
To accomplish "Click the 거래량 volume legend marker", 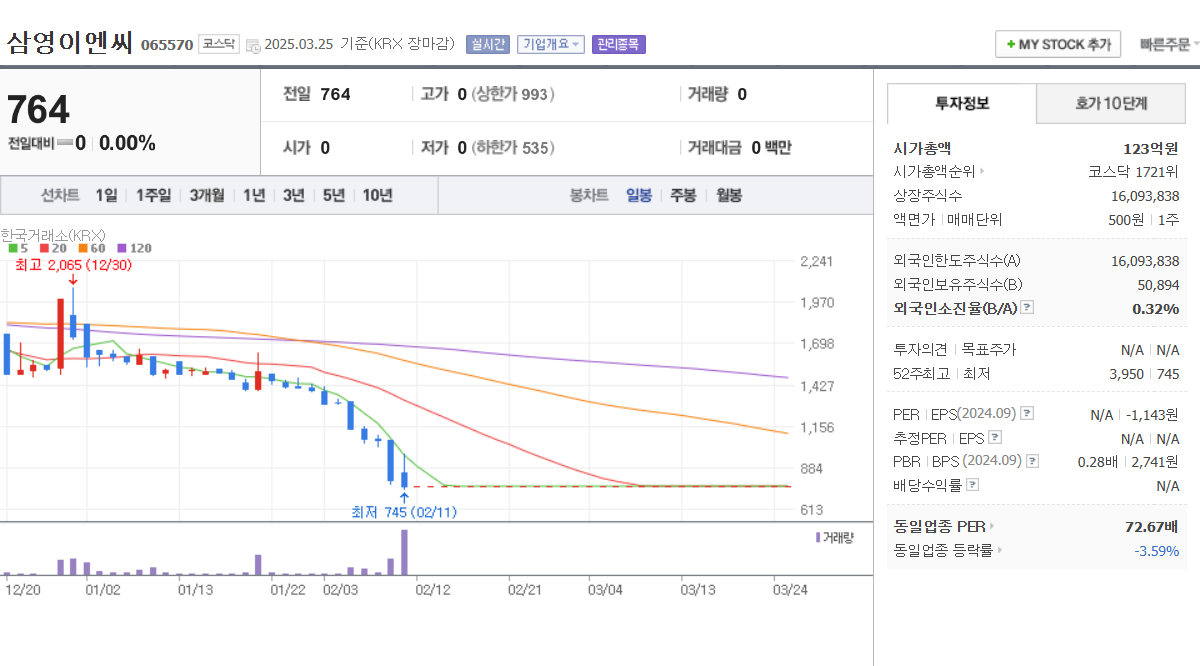I will tap(818, 538).
